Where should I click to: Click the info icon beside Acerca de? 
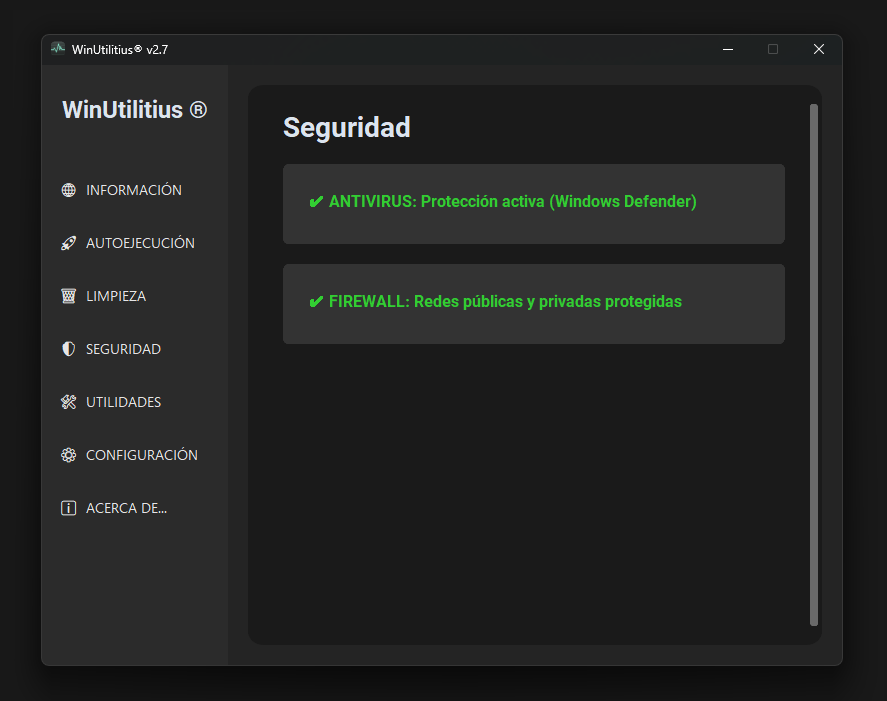tap(69, 508)
